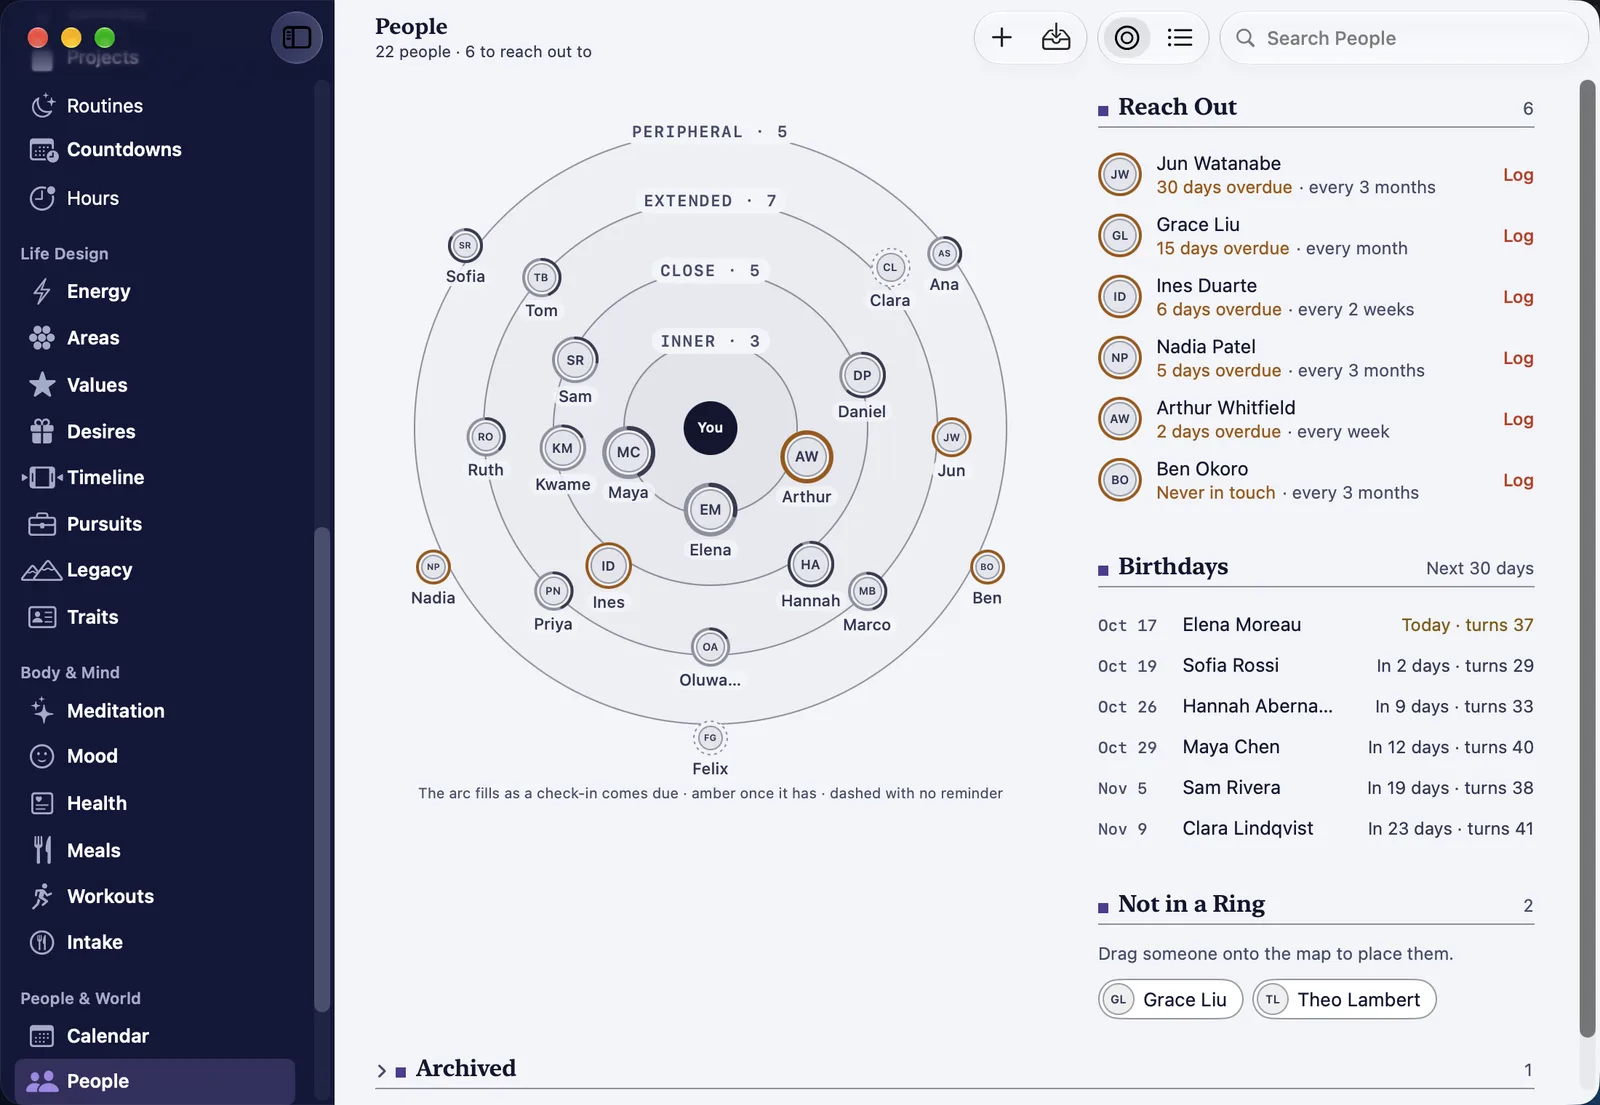Open Legacy in the sidebar
This screenshot has width=1600, height=1105.
pyautogui.click(x=157, y=570)
